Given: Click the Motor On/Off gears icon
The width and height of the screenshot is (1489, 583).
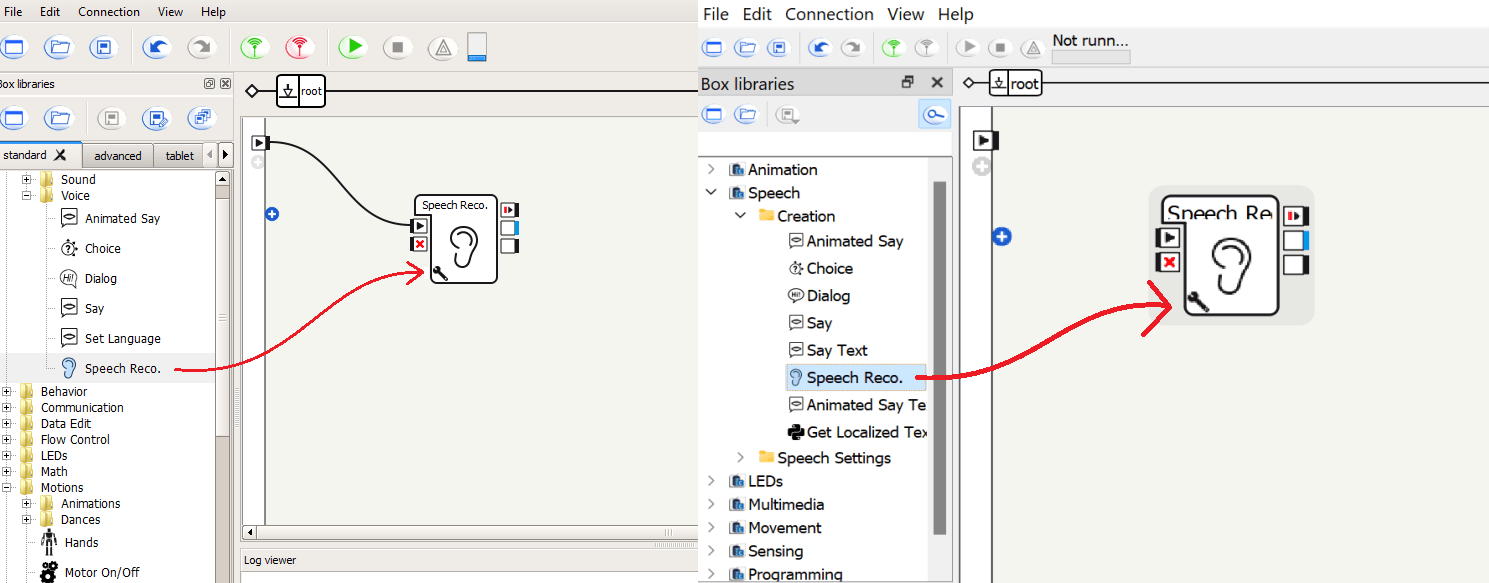Looking at the screenshot, I should [49, 572].
